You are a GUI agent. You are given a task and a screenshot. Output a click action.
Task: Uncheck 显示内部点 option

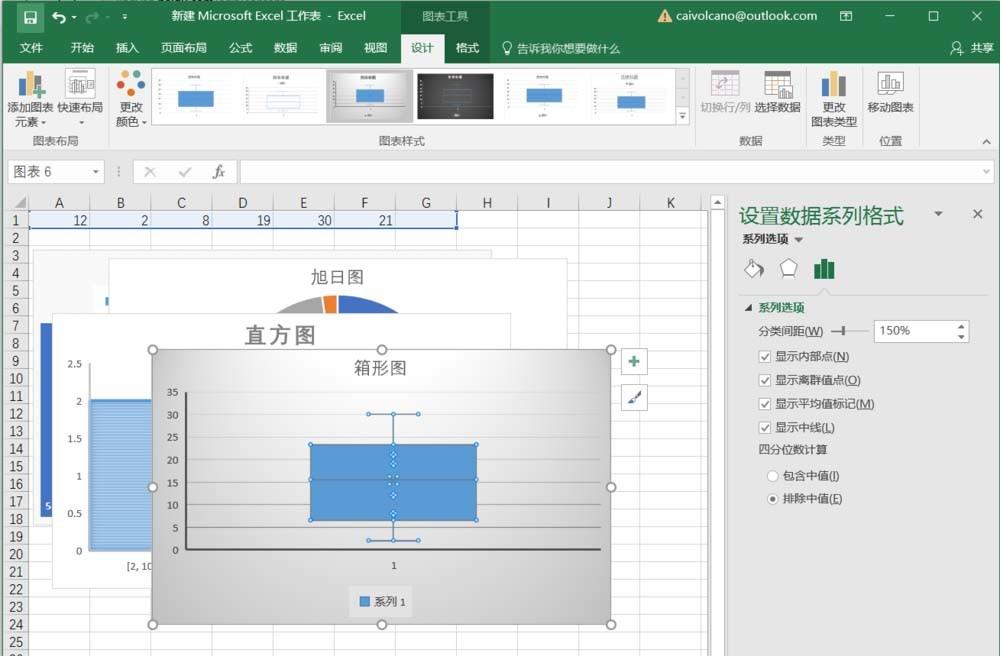[x=765, y=357]
